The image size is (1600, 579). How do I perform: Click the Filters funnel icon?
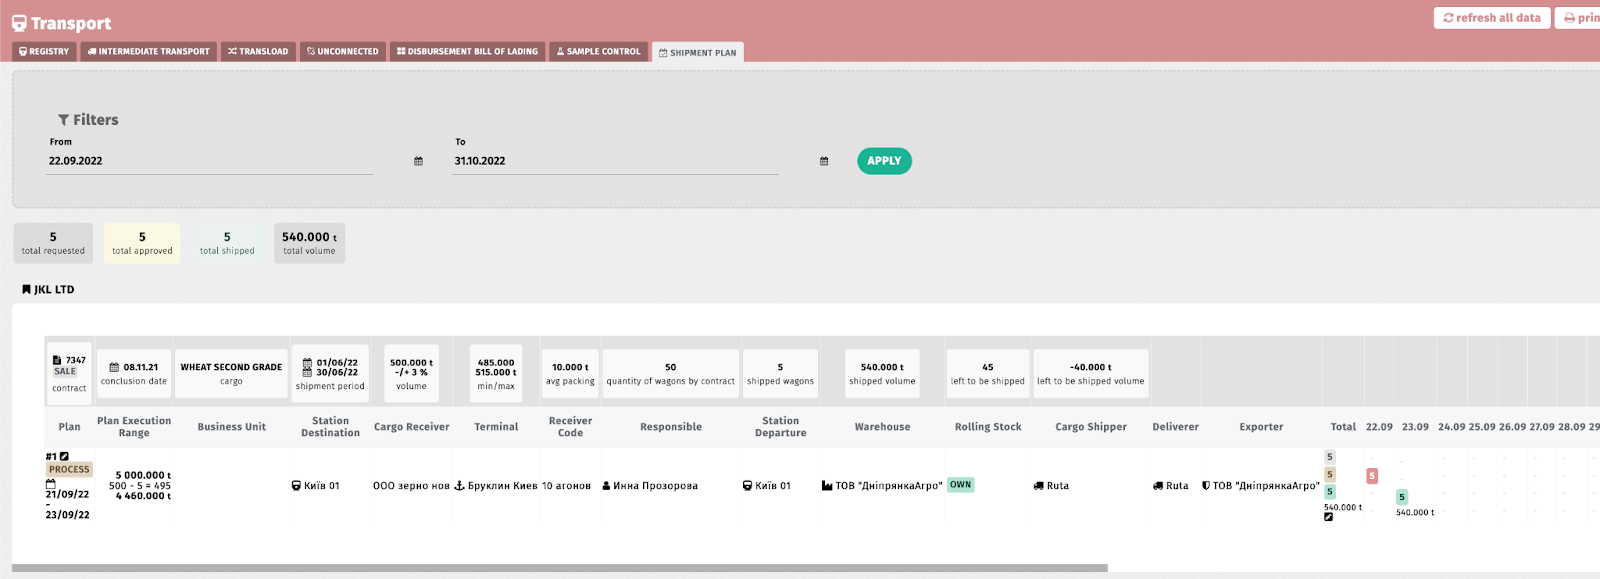click(64, 120)
